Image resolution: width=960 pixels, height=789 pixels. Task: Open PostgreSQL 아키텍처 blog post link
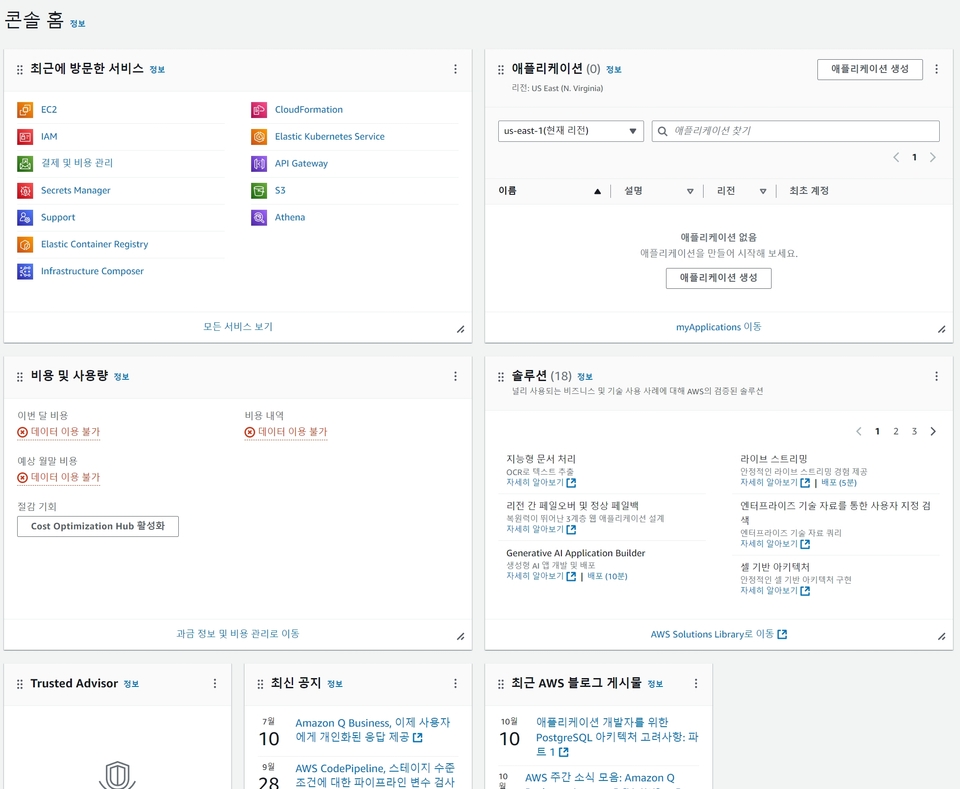click(x=617, y=737)
